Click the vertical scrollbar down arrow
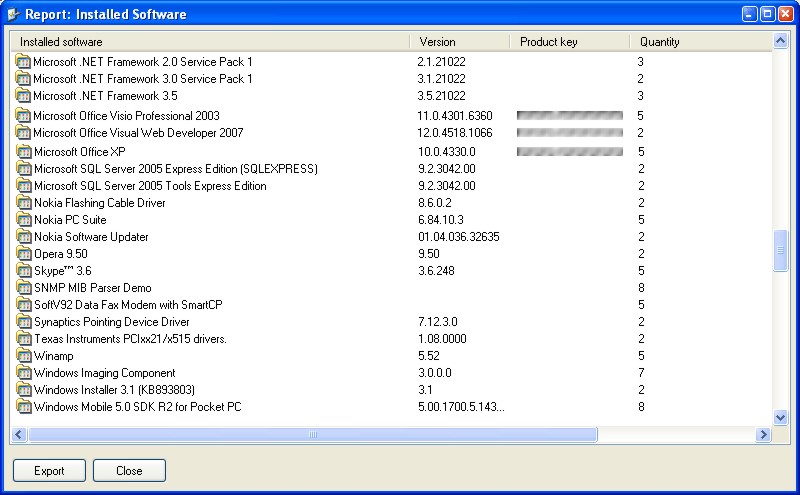 point(780,417)
